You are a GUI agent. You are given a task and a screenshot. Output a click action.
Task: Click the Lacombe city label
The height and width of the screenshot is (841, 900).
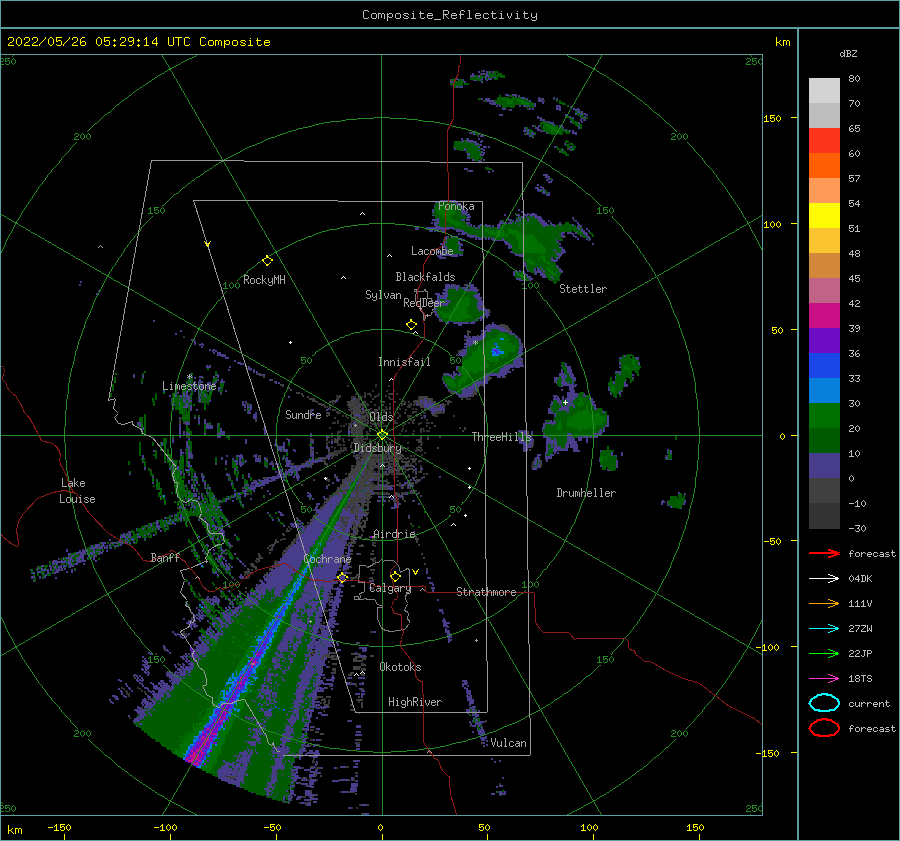(432, 251)
